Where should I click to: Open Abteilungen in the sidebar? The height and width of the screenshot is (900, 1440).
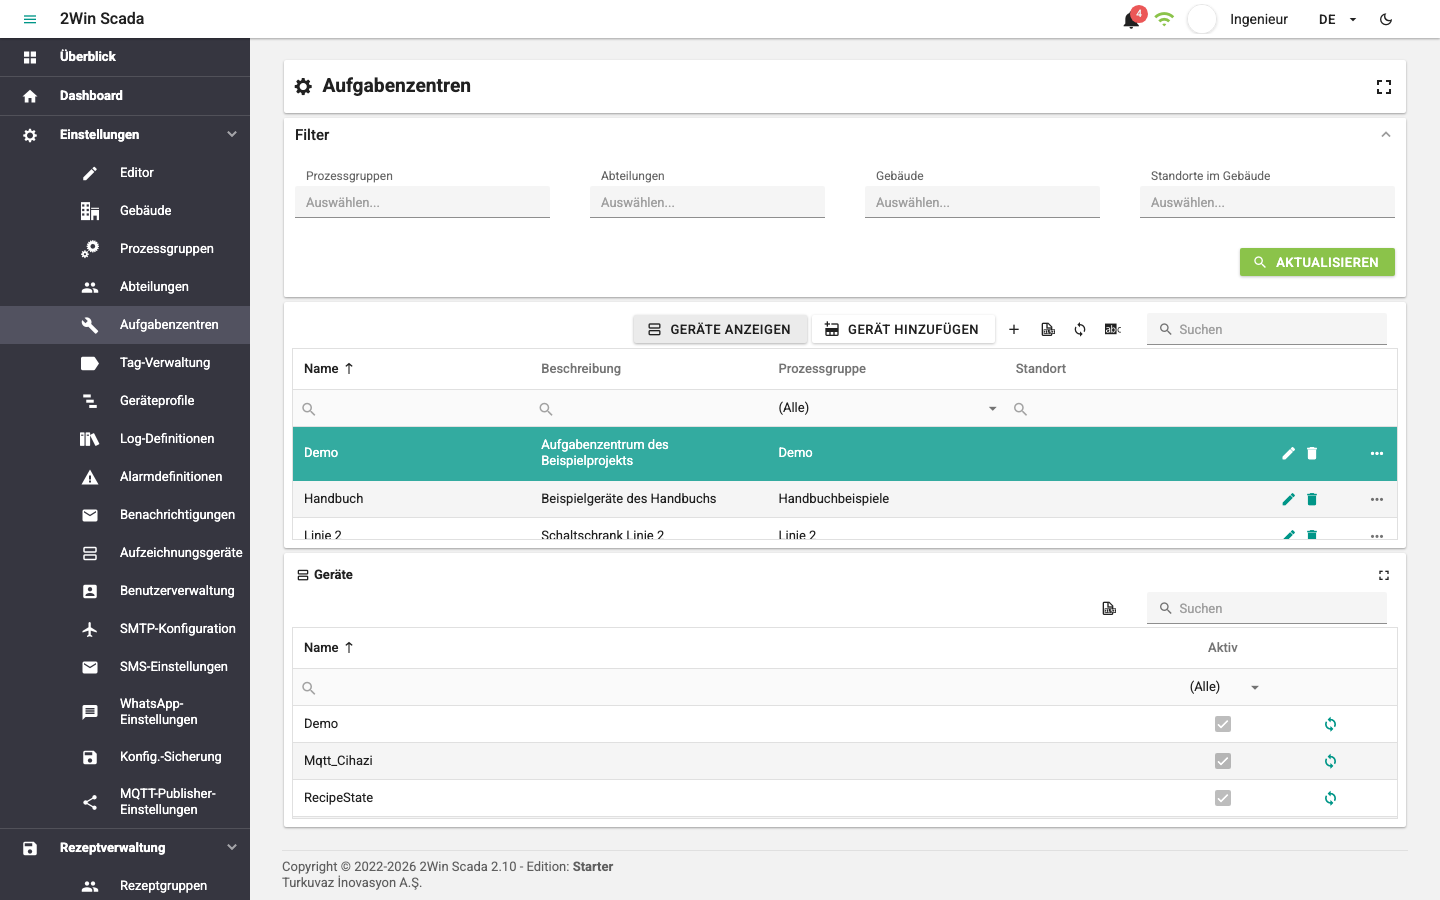click(x=125, y=287)
